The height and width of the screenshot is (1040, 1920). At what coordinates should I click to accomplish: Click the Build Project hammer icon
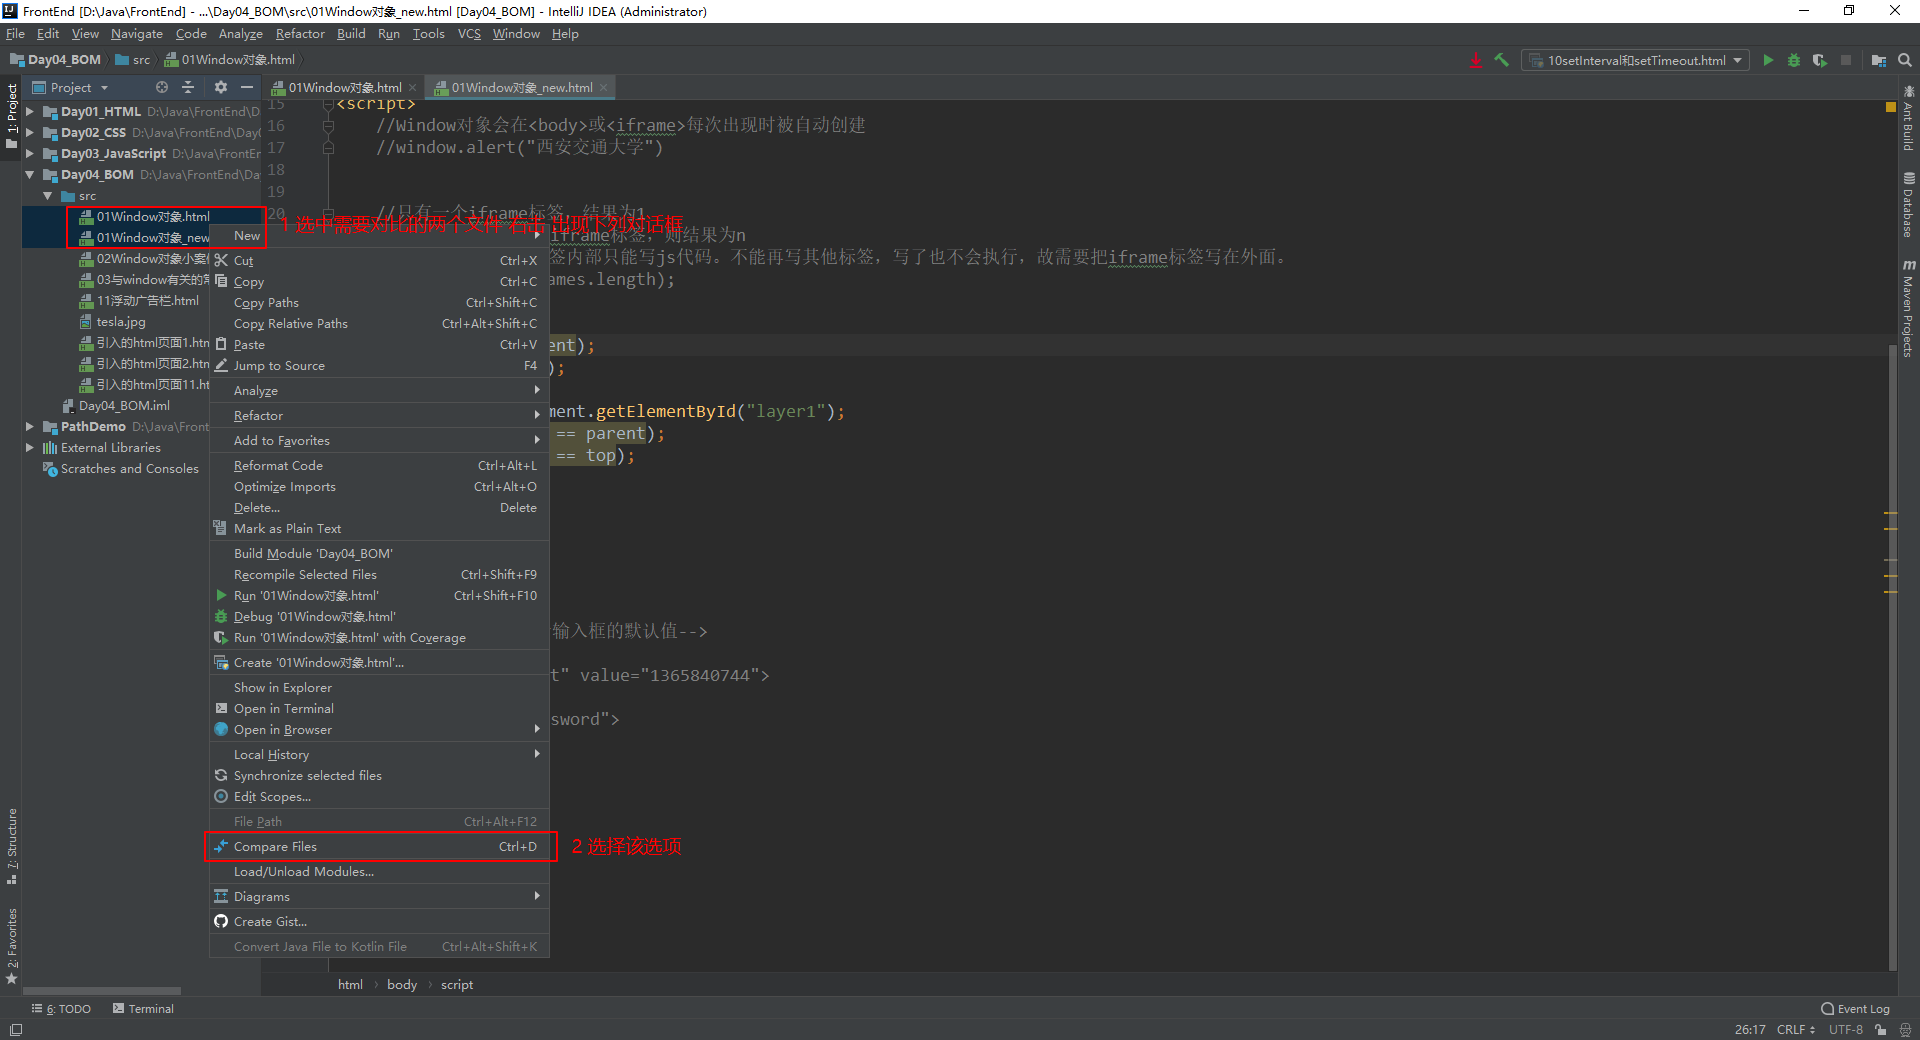pyautogui.click(x=1501, y=60)
